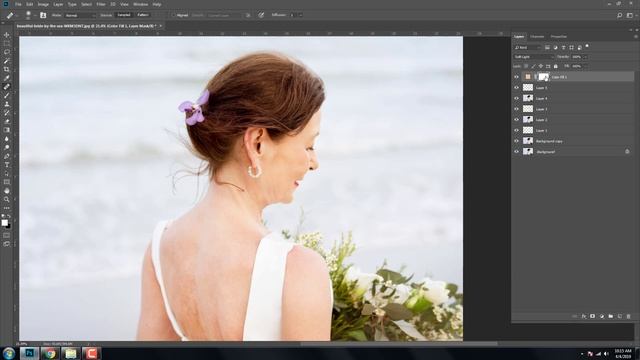
Task: Hide the Color Fill 1 layer
Action: pyautogui.click(x=516, y=77)
